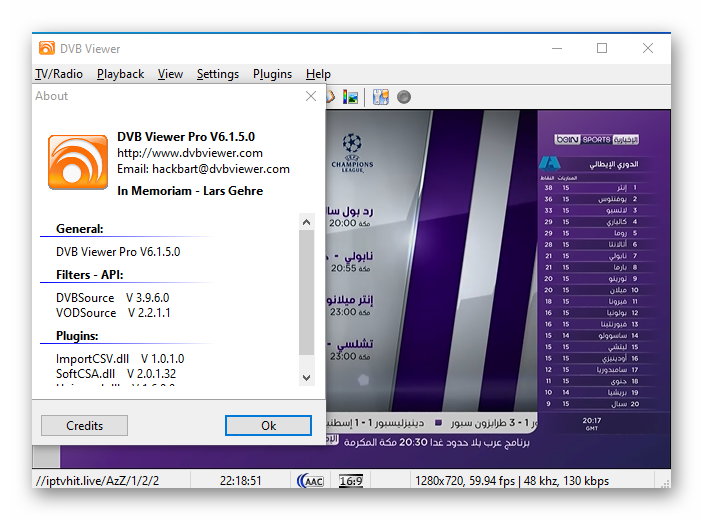Click the window resize grip in status bar
The height and width of the screenshot is (520, 703).
pos(665,483)
